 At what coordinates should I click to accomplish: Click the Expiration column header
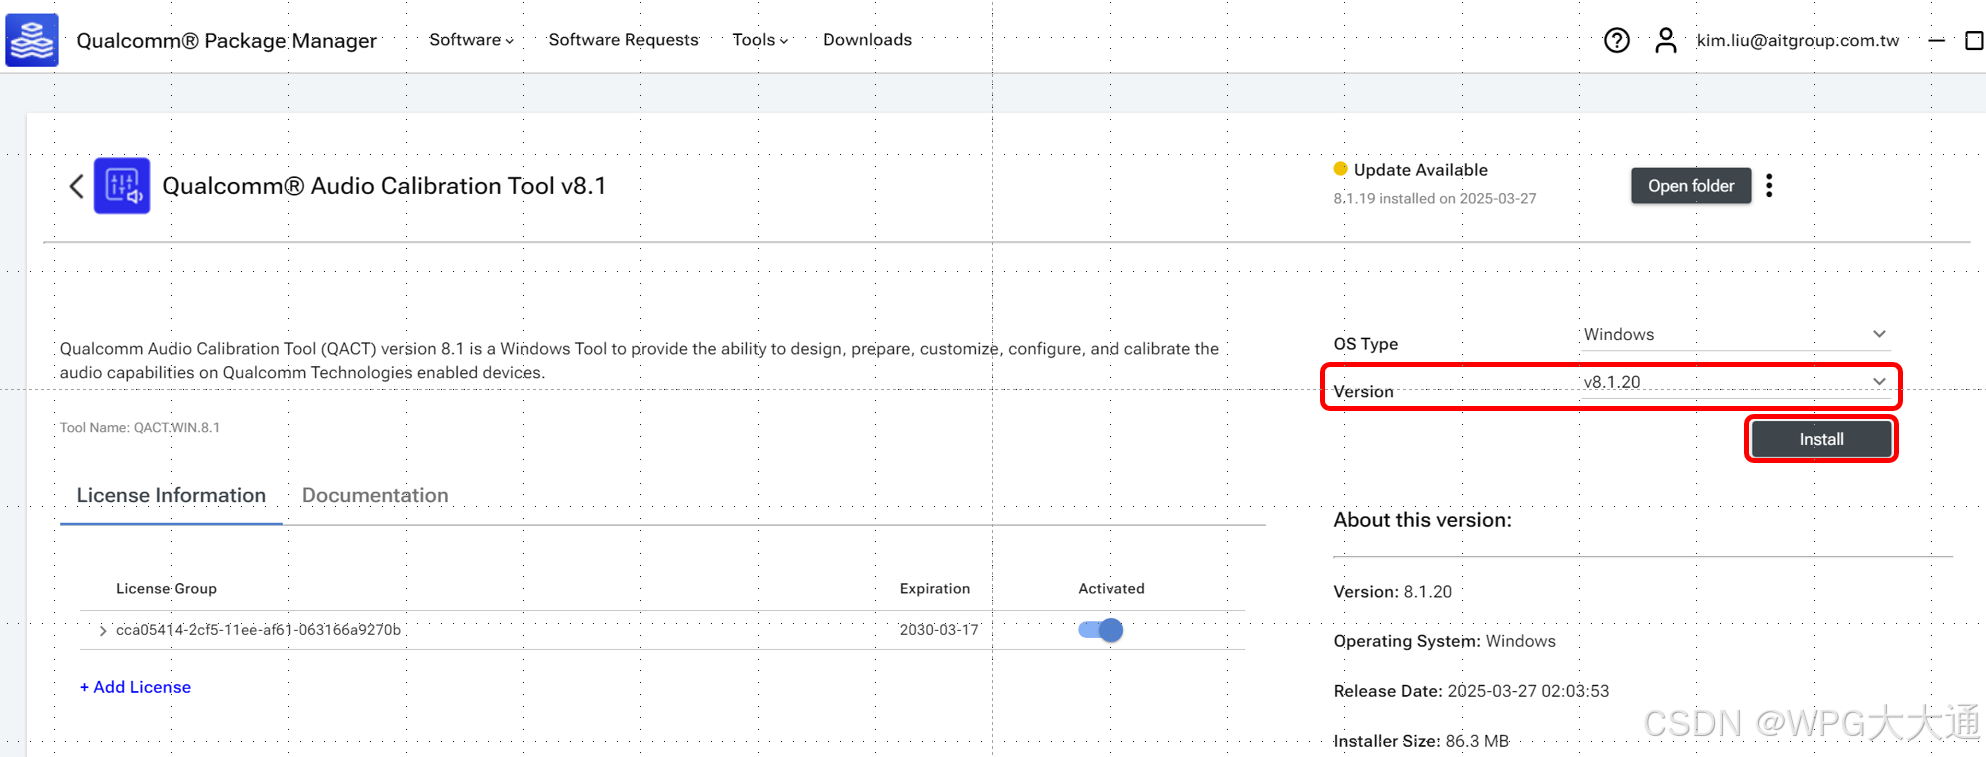[934, 588]
